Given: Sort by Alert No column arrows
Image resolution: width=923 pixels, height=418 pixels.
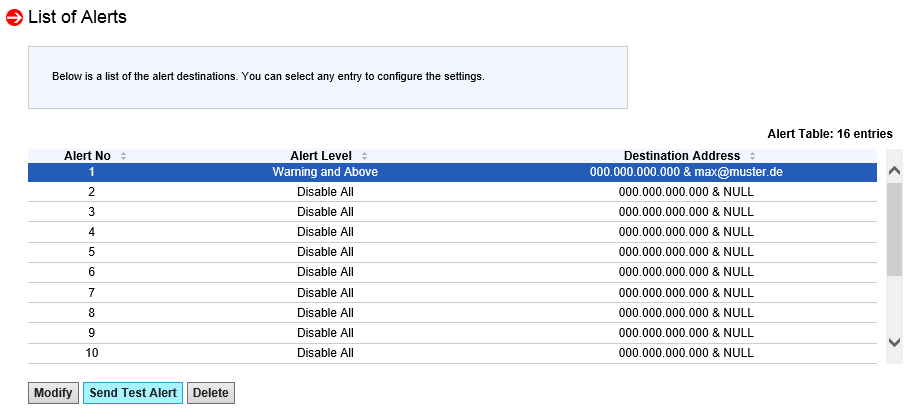Looking at the screenshot, I should (x=123, y=156).
